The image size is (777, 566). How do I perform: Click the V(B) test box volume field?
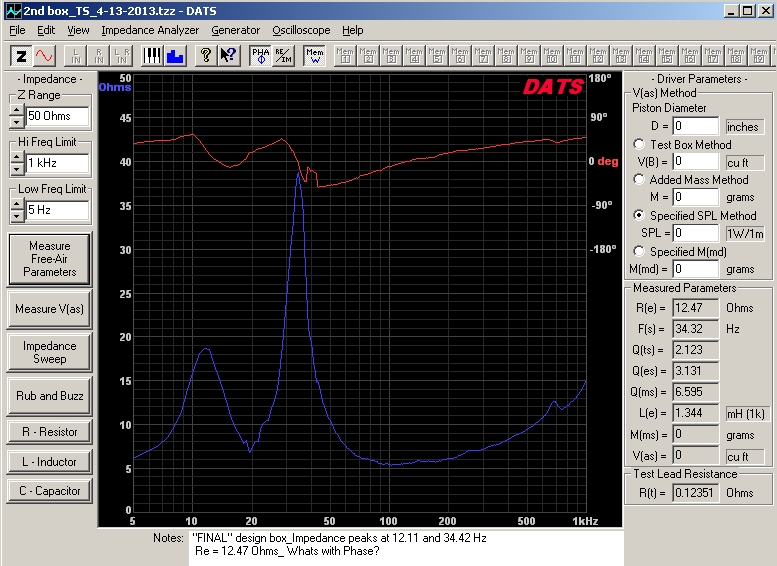point(696,162)
